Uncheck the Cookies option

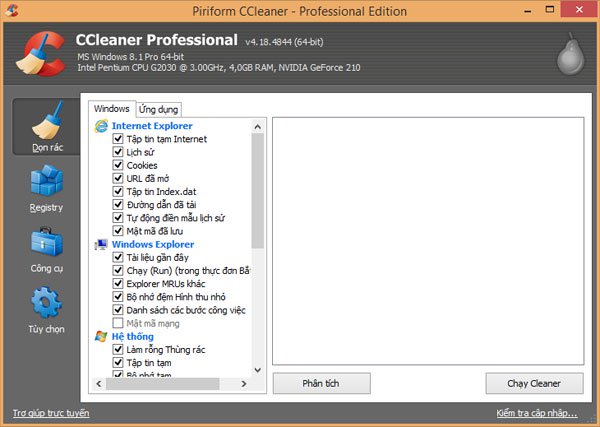click(x=118, y=165)
